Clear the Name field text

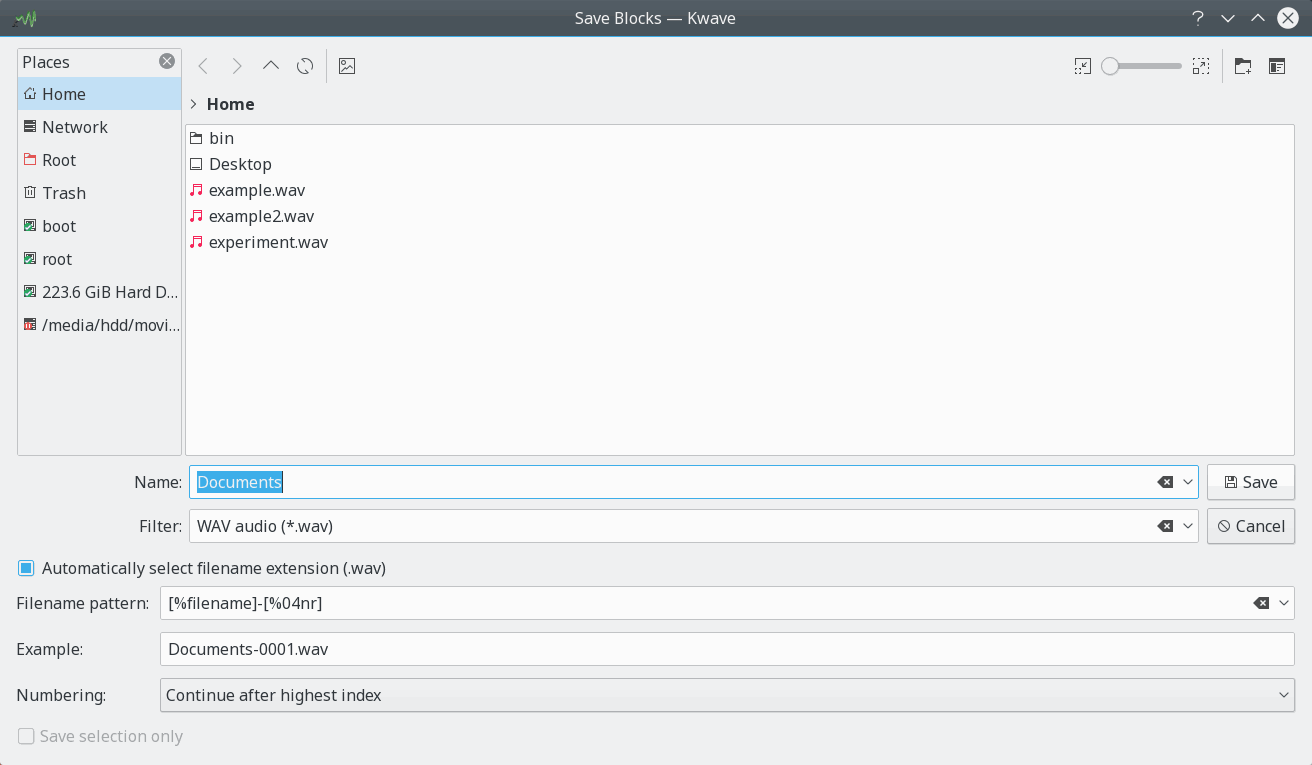click(1165, 482)
